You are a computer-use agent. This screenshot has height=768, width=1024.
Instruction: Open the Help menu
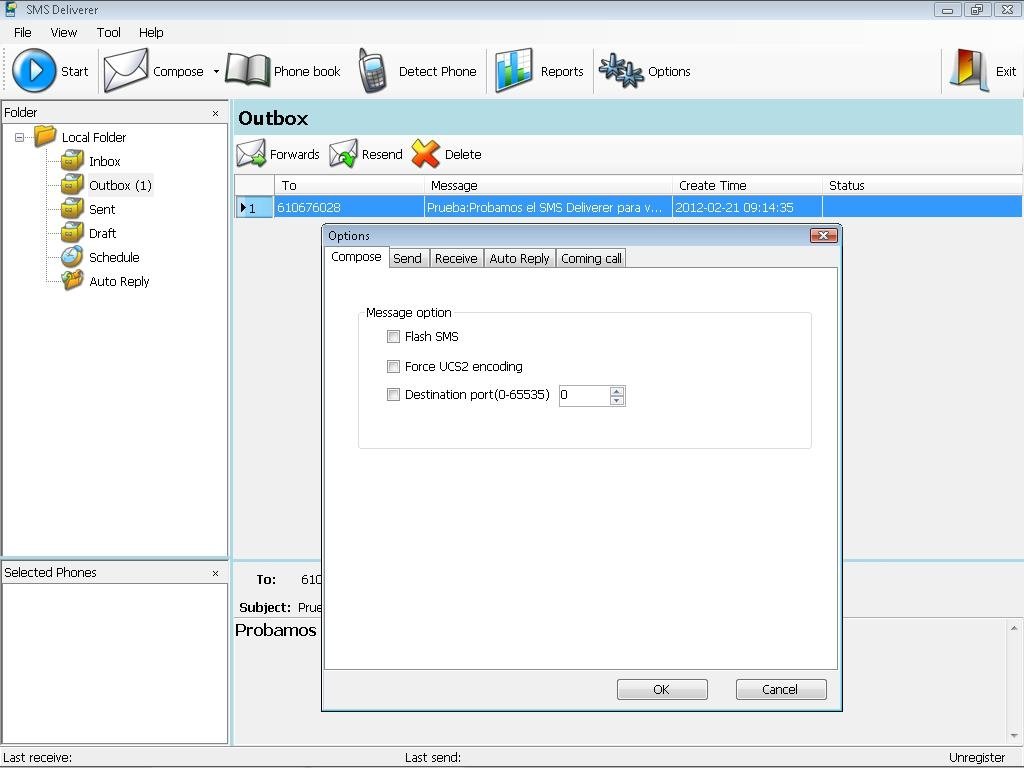tap(151, 33)
